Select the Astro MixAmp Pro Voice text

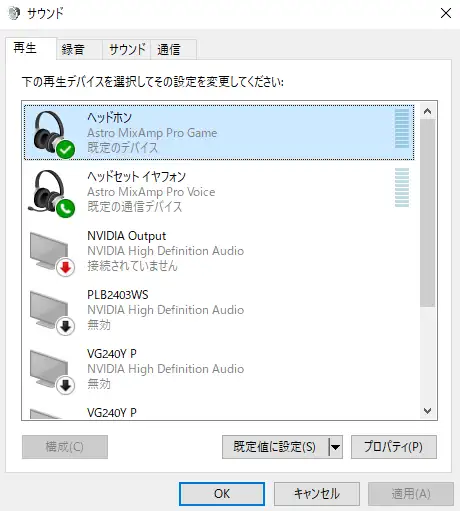[151, 192]
